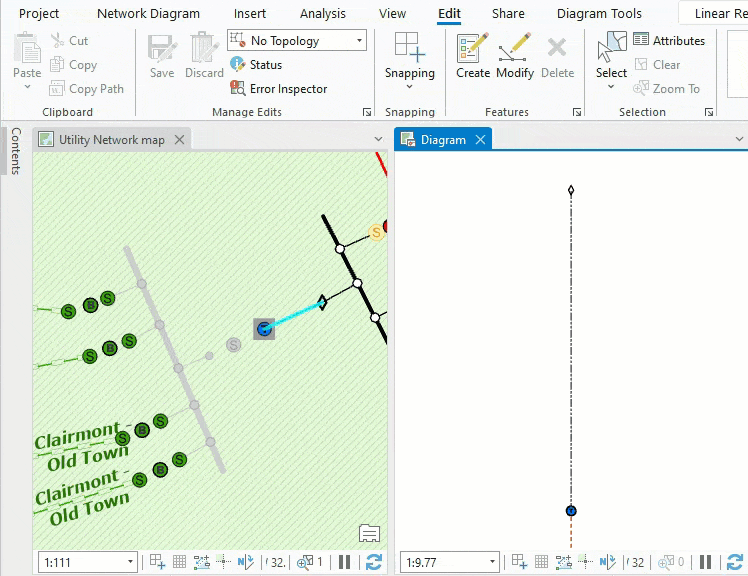
Task: Activate the Utility Network map view tab
Action: [112, 140]
